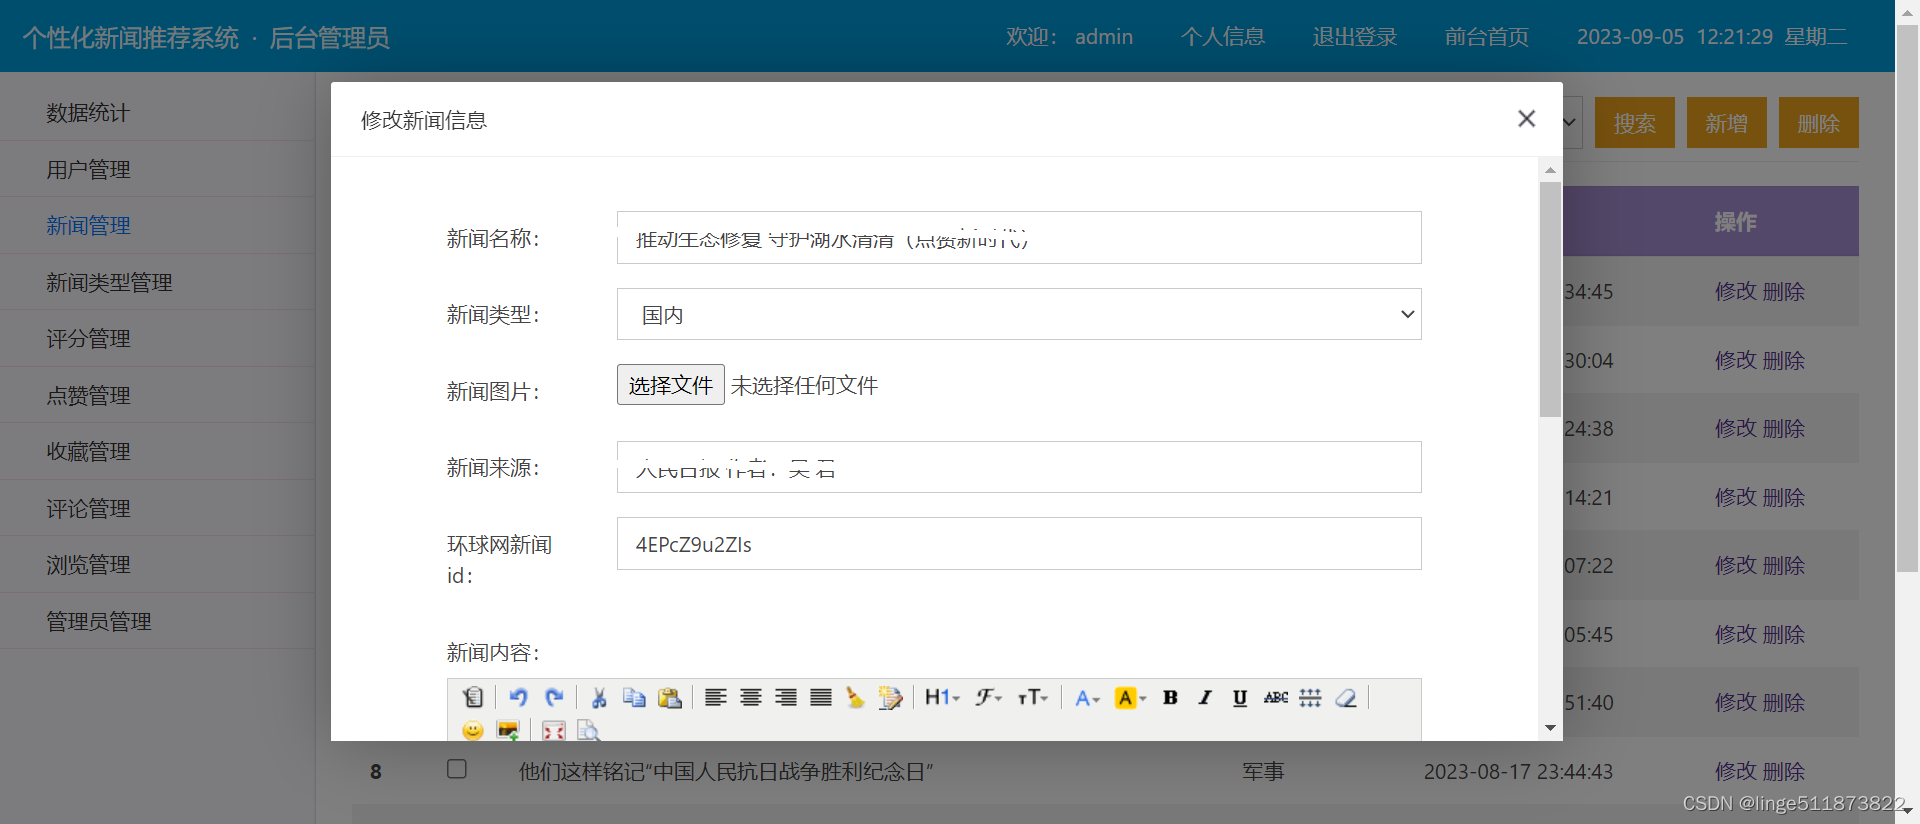Toggle bold text formatting

click(x=1170, y=697)
